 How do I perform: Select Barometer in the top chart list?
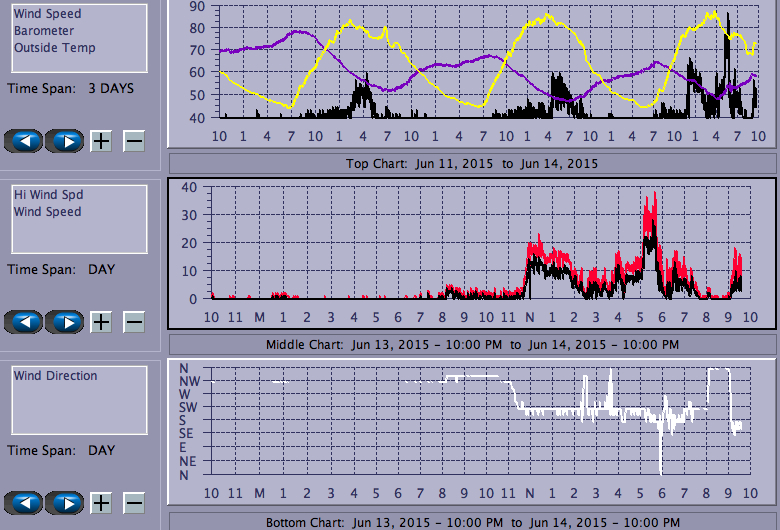[43, 31]
